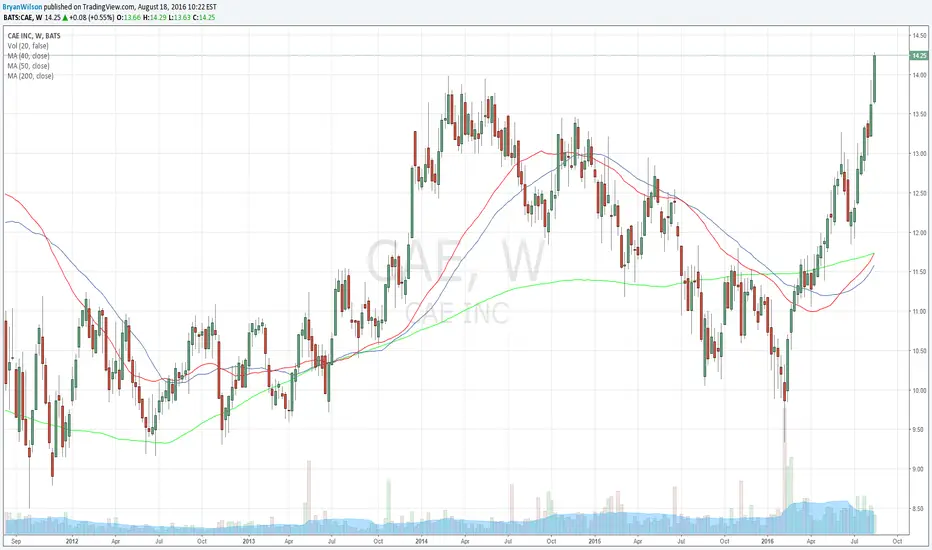The width and height of the screenshot is (932, 550).
Task: Click the August 18, 2016 10:22 EST timestamp
Action: 177,7
